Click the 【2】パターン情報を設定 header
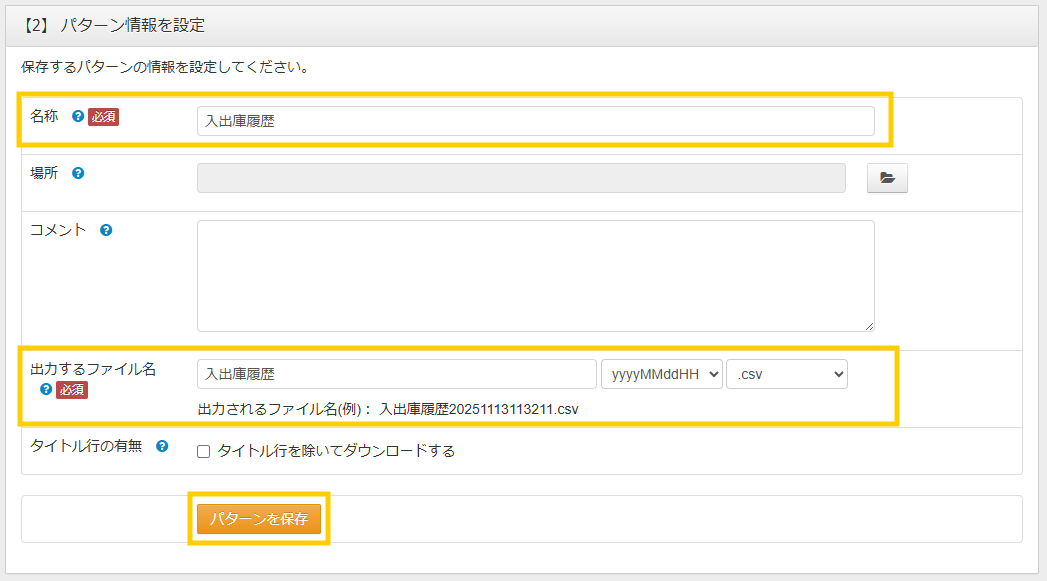The image size is (1047, 581). [x=113, y=25]
